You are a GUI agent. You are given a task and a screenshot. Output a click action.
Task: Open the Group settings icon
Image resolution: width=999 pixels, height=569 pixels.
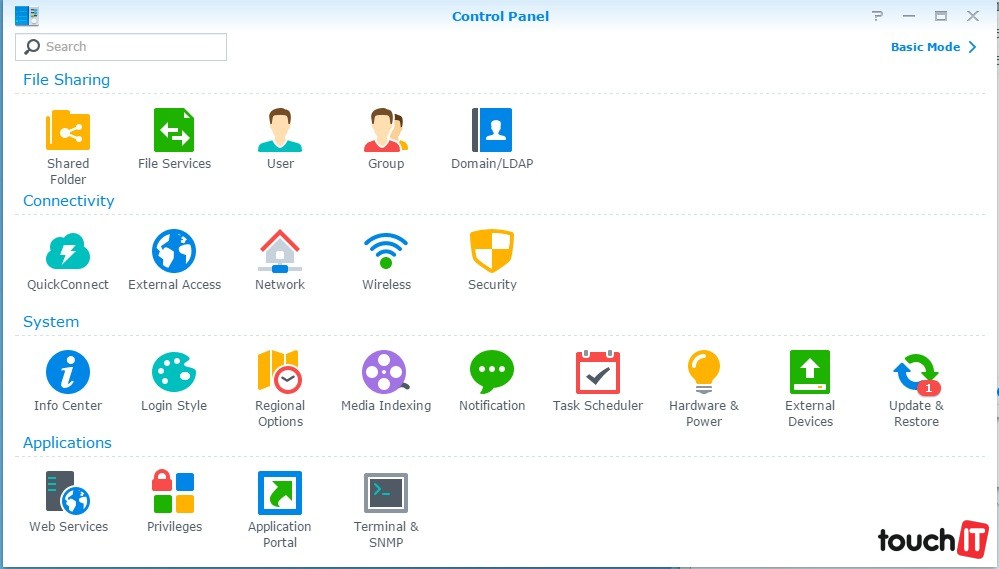[386, 131]
